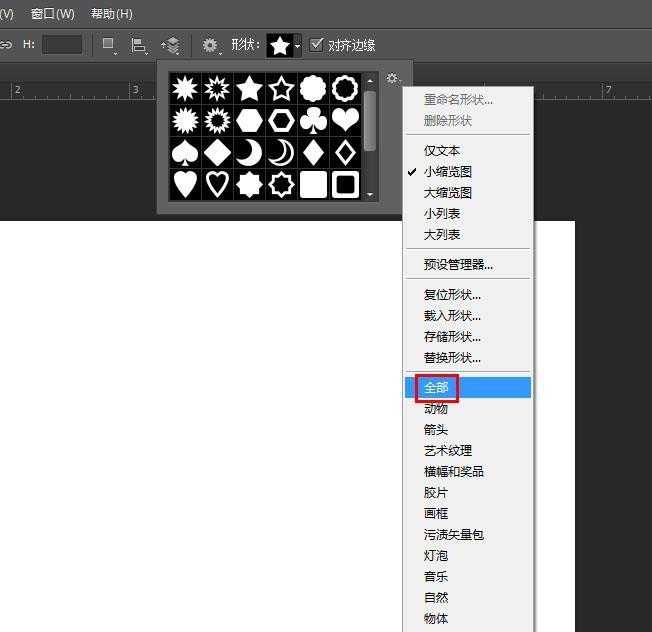Image resolution: width=652 pixels, height=632 pixels.
Task: Toggle the 对齐边缘 checkbox
Action: (317, 45)
